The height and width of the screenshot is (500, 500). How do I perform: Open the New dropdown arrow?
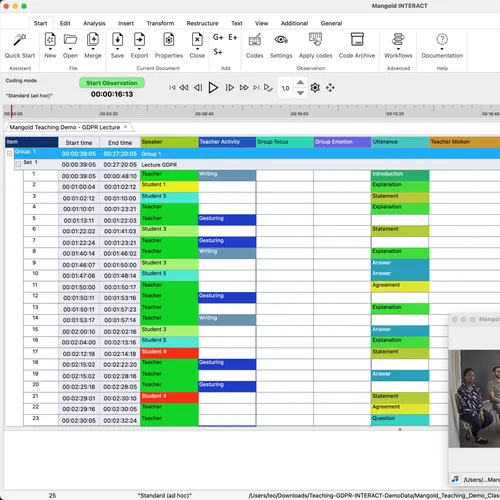[50, 49]
